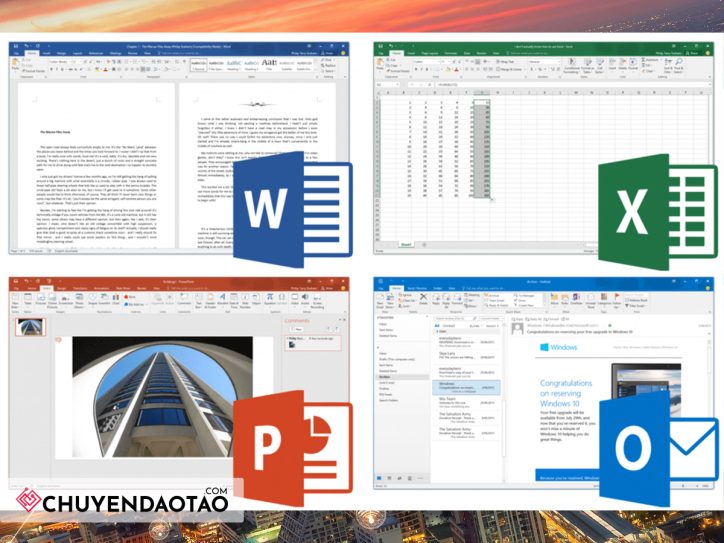
Task: Click the Excel formula bar
Action: click(x=573, y=84)
